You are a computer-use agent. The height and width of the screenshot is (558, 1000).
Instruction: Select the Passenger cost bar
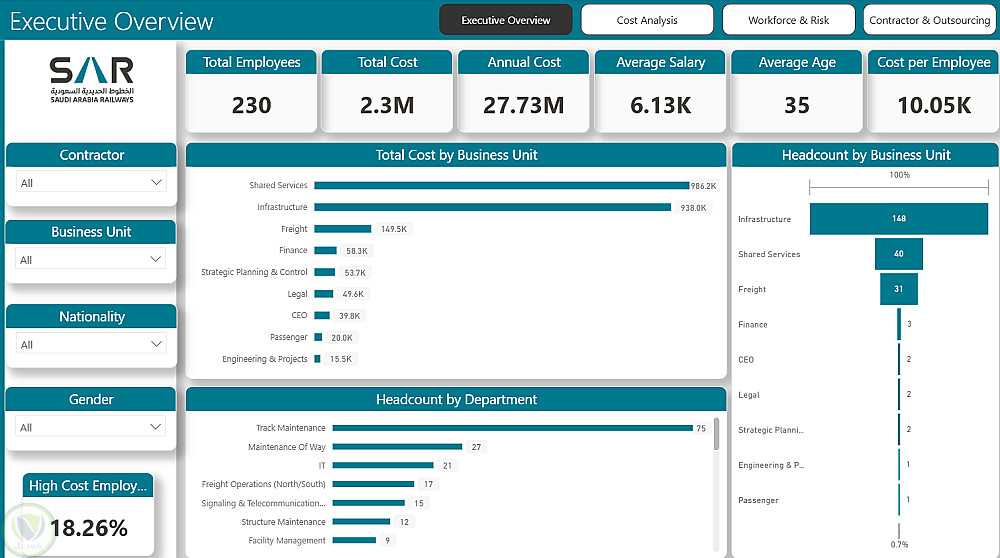point(318,337)
